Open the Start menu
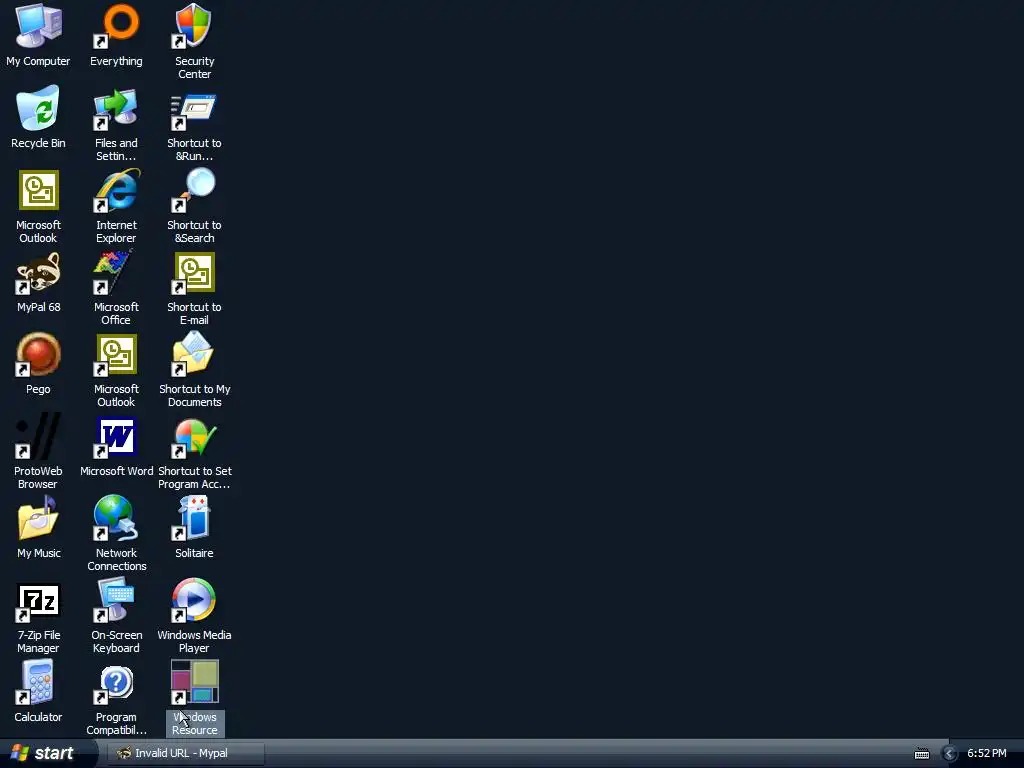Image resolution: width=1024 pixels, height=768 pixels. (x=46, y=753)
